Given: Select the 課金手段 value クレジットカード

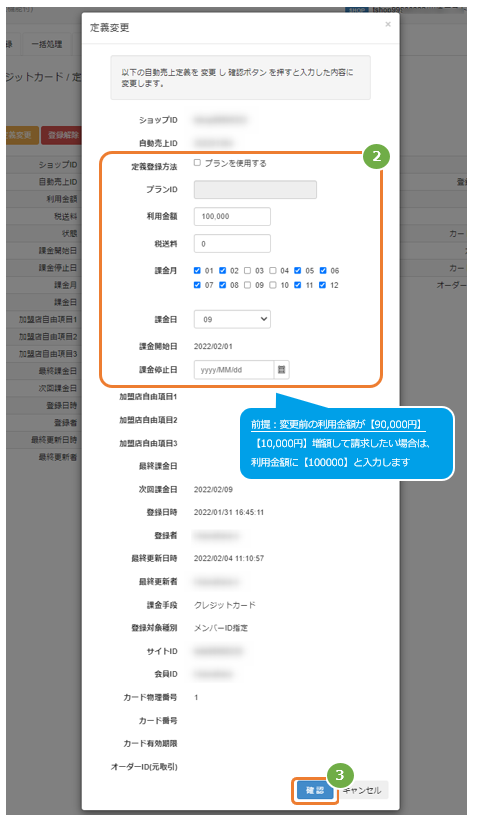Looking at the screenshot, I should tap(225, 605).
